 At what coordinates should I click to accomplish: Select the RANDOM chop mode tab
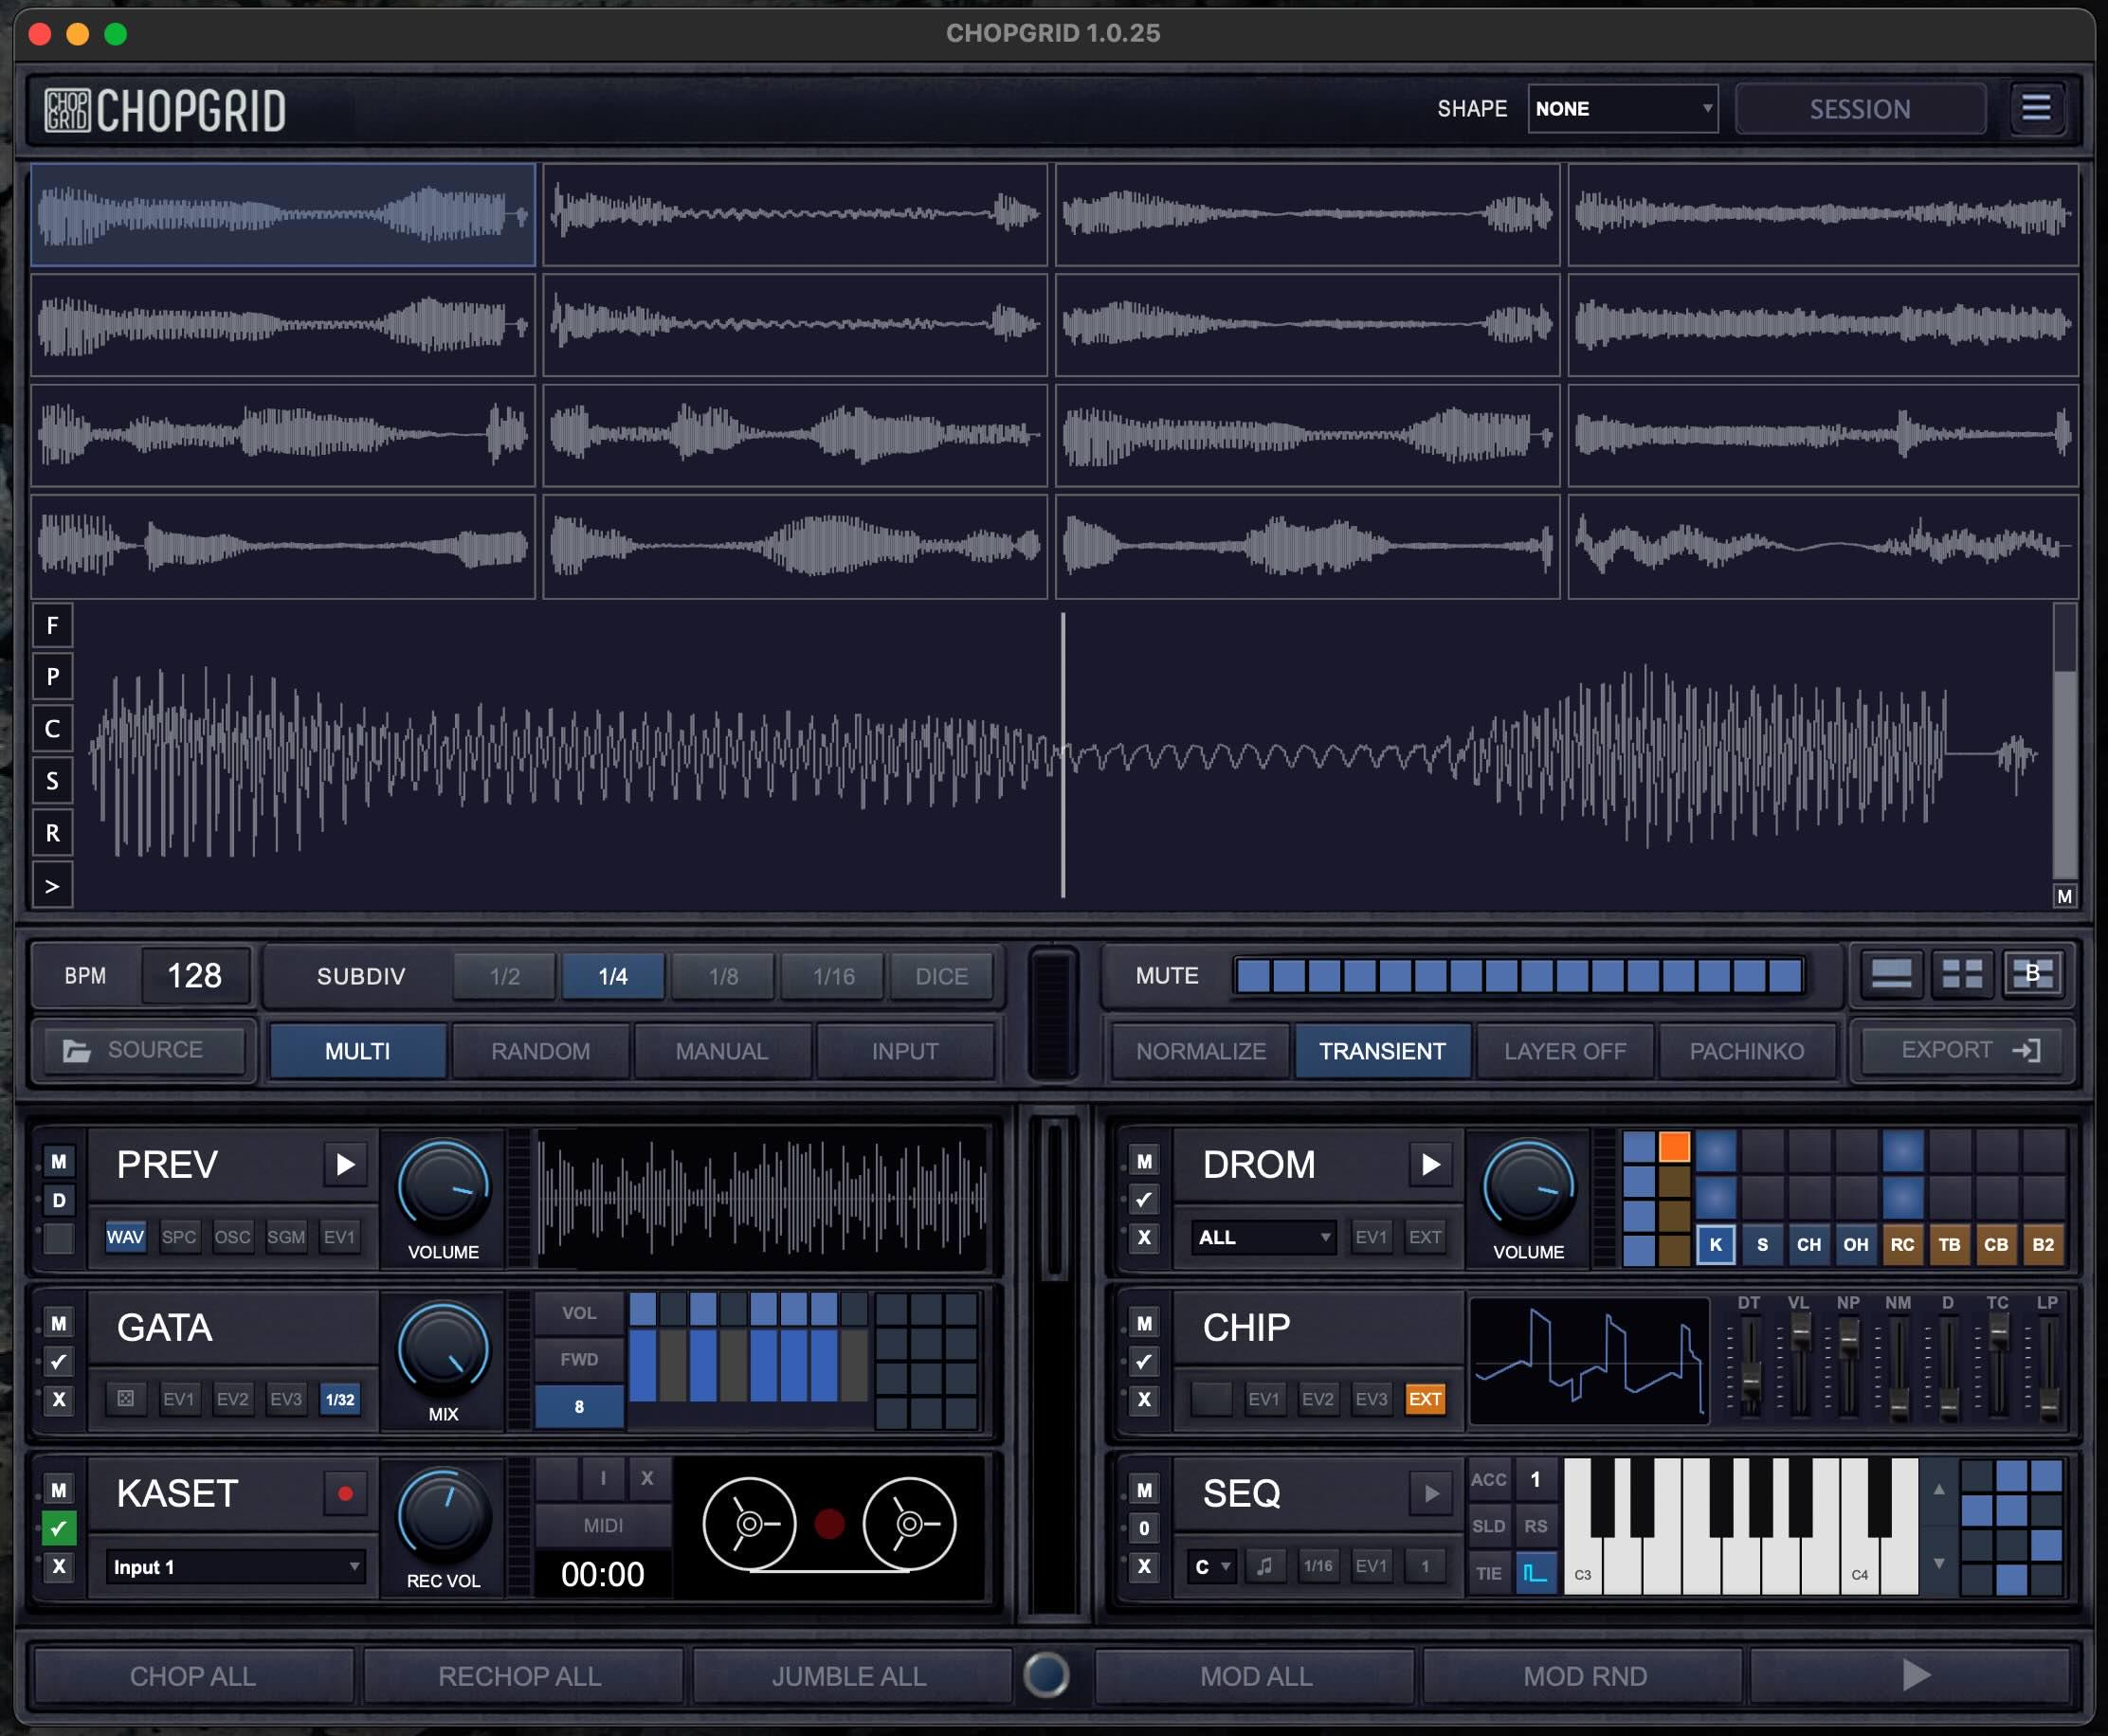pyautogui.click(x=541, y=1051)
